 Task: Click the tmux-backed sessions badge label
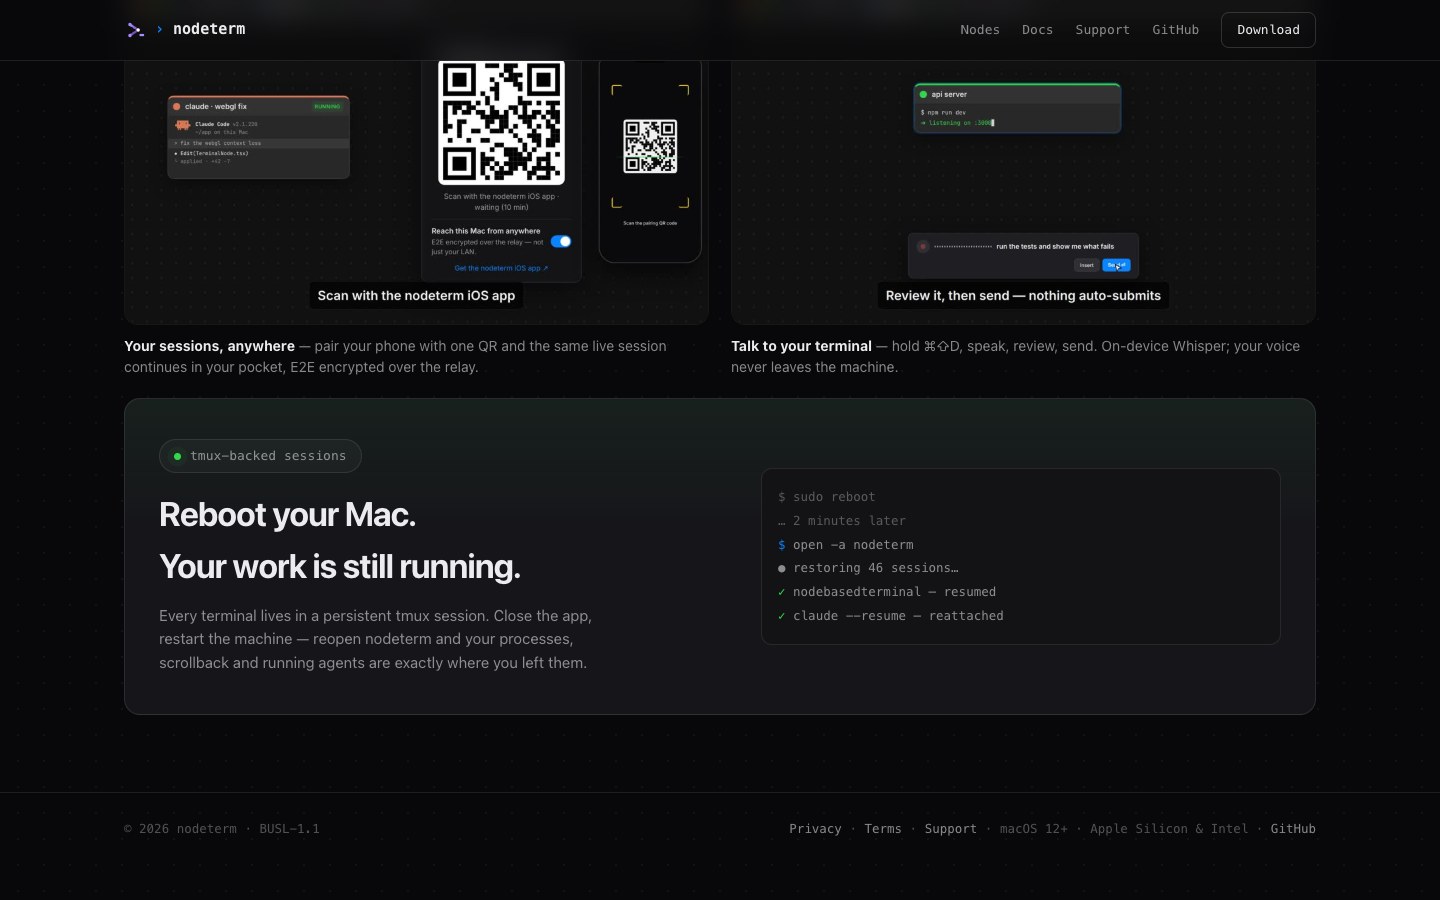point(268,456)
